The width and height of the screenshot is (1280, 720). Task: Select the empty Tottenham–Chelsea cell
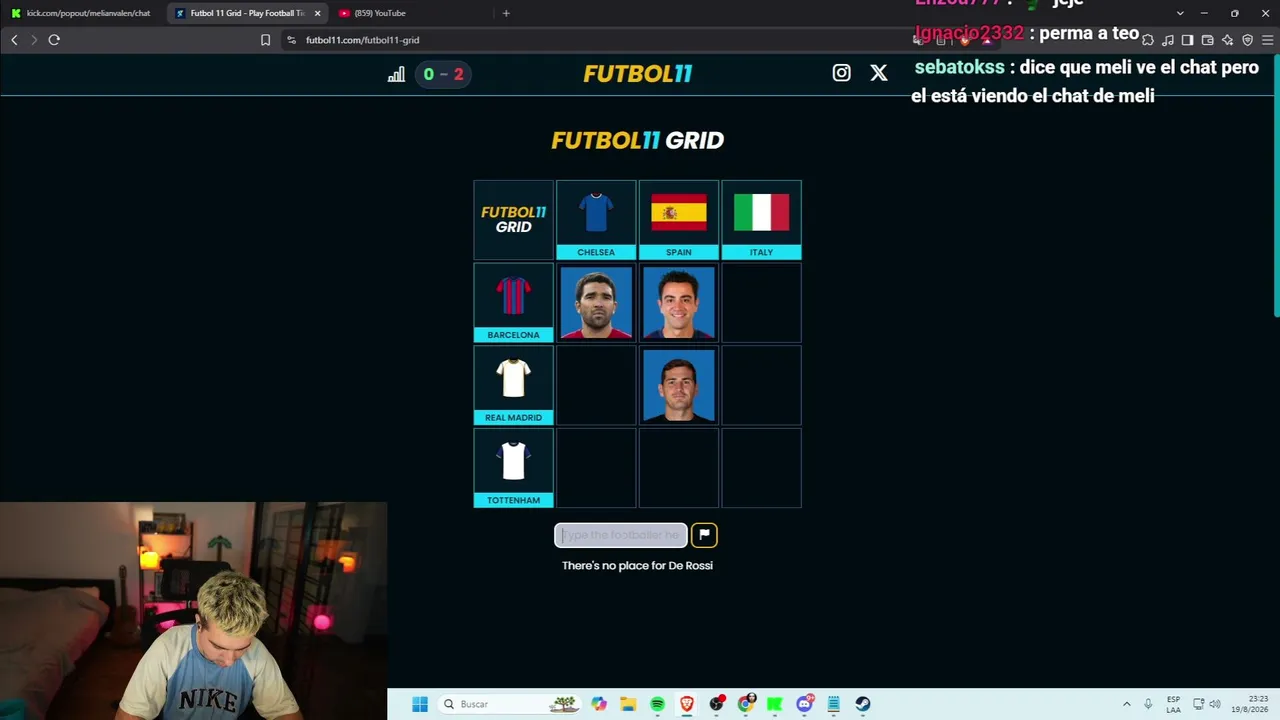[596, 468]
